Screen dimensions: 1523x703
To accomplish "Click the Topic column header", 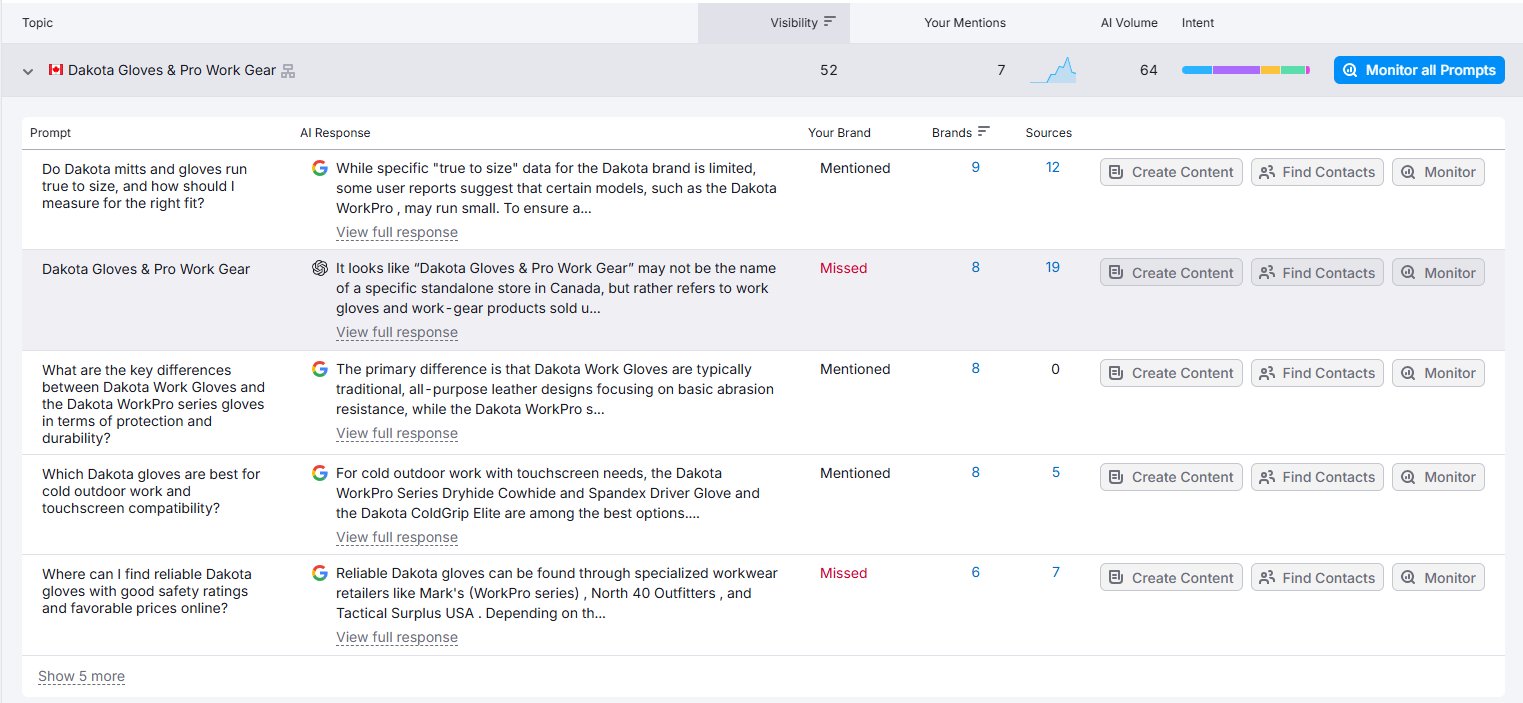I will coord(38,22).
